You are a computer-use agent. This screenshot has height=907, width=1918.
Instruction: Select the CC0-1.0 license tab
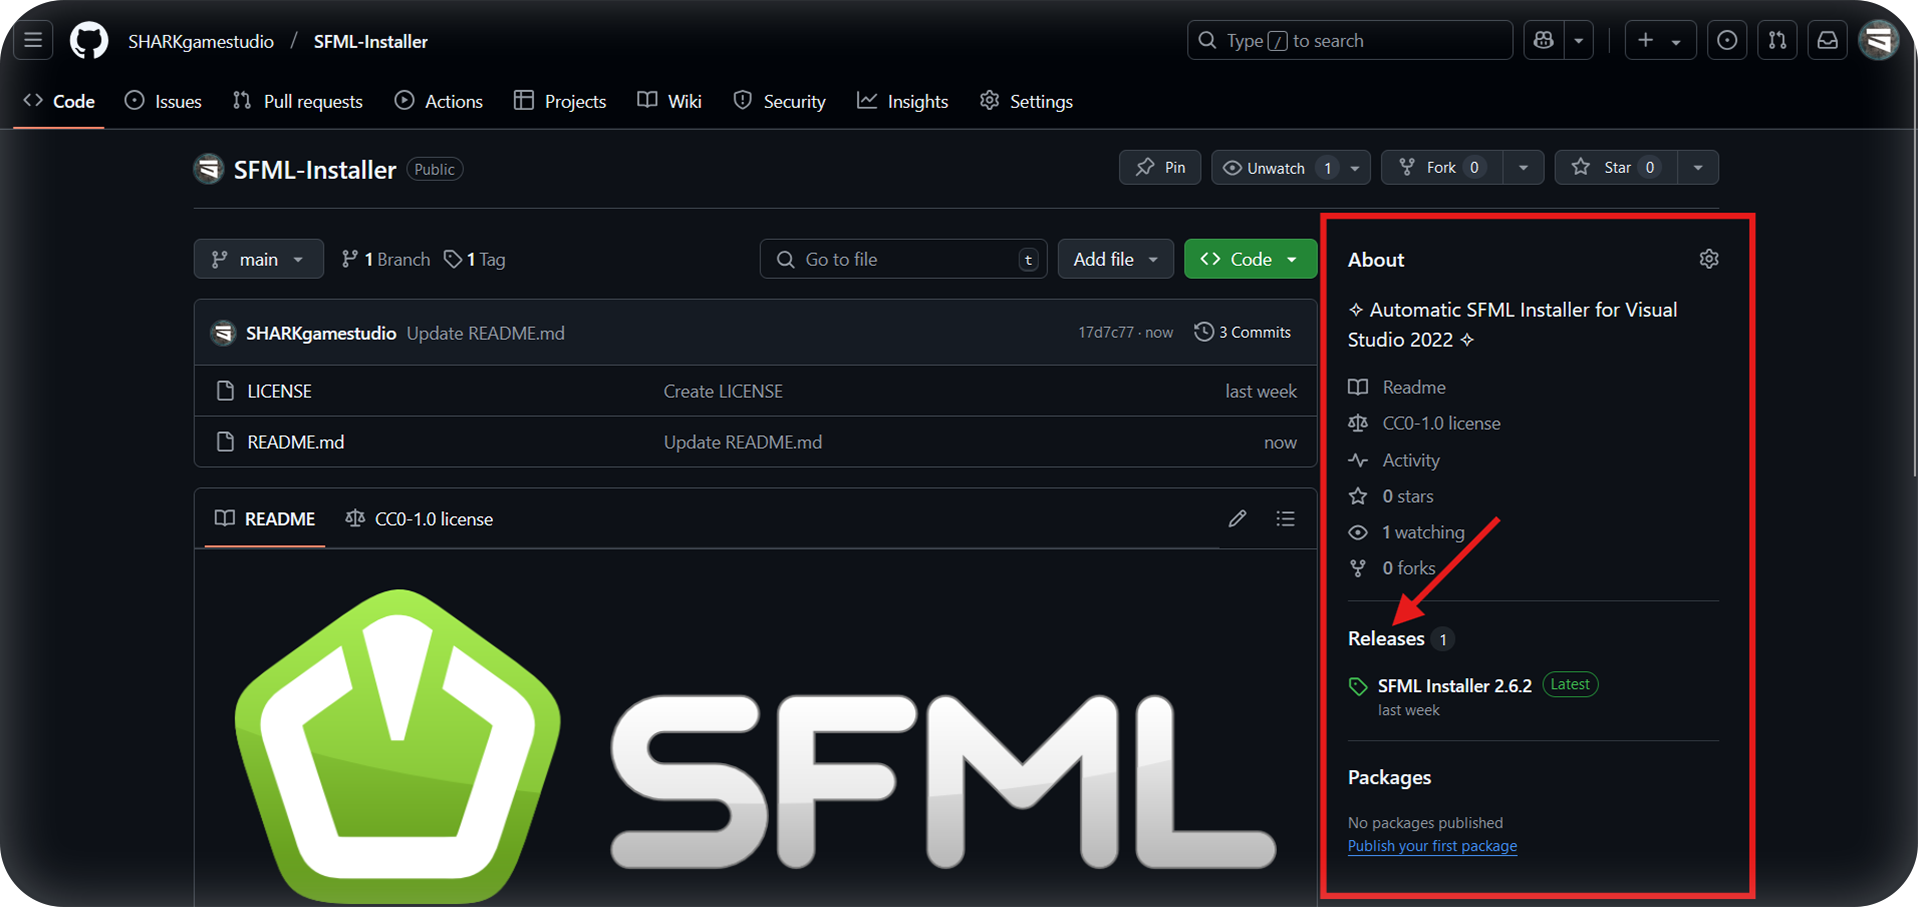419,519
